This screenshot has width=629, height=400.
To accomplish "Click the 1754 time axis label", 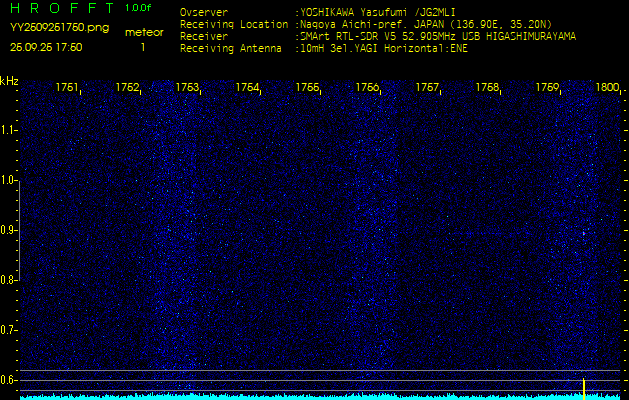I will pyautogui.click(x=247, y=87).
